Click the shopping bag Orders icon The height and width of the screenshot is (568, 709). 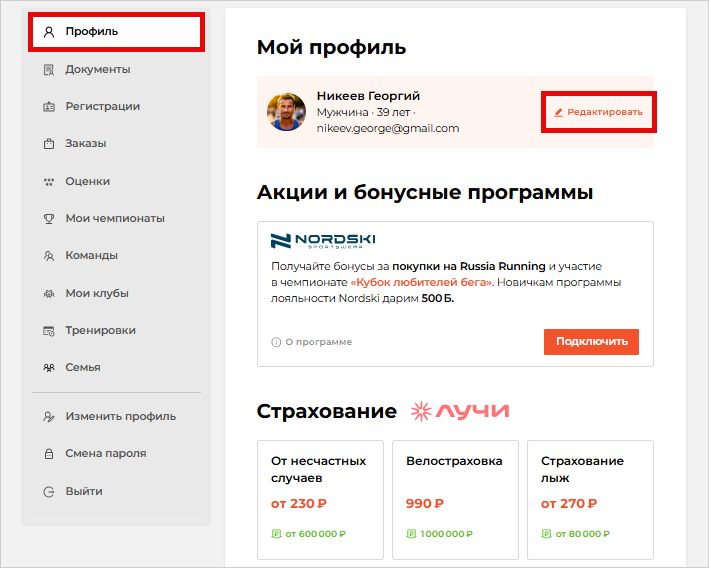tap(48, 144)
